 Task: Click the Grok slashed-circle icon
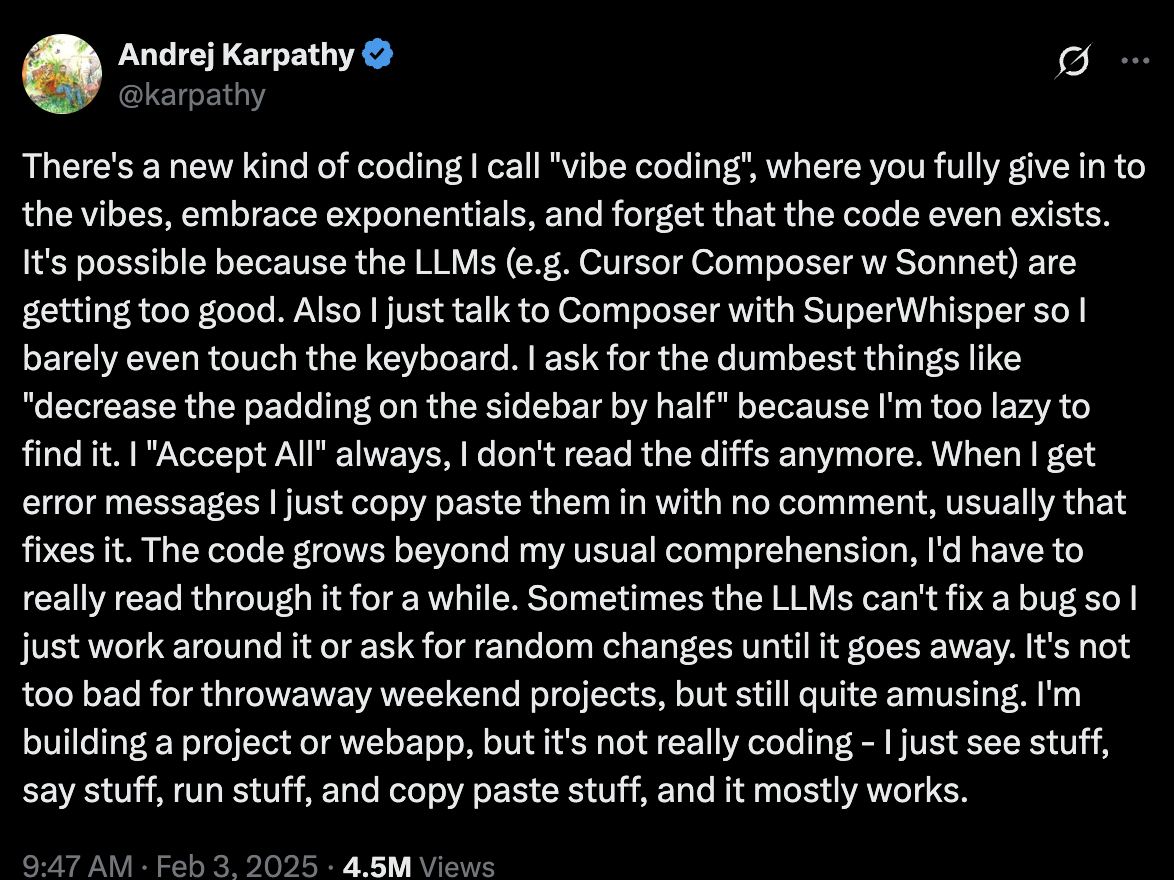1073,62
